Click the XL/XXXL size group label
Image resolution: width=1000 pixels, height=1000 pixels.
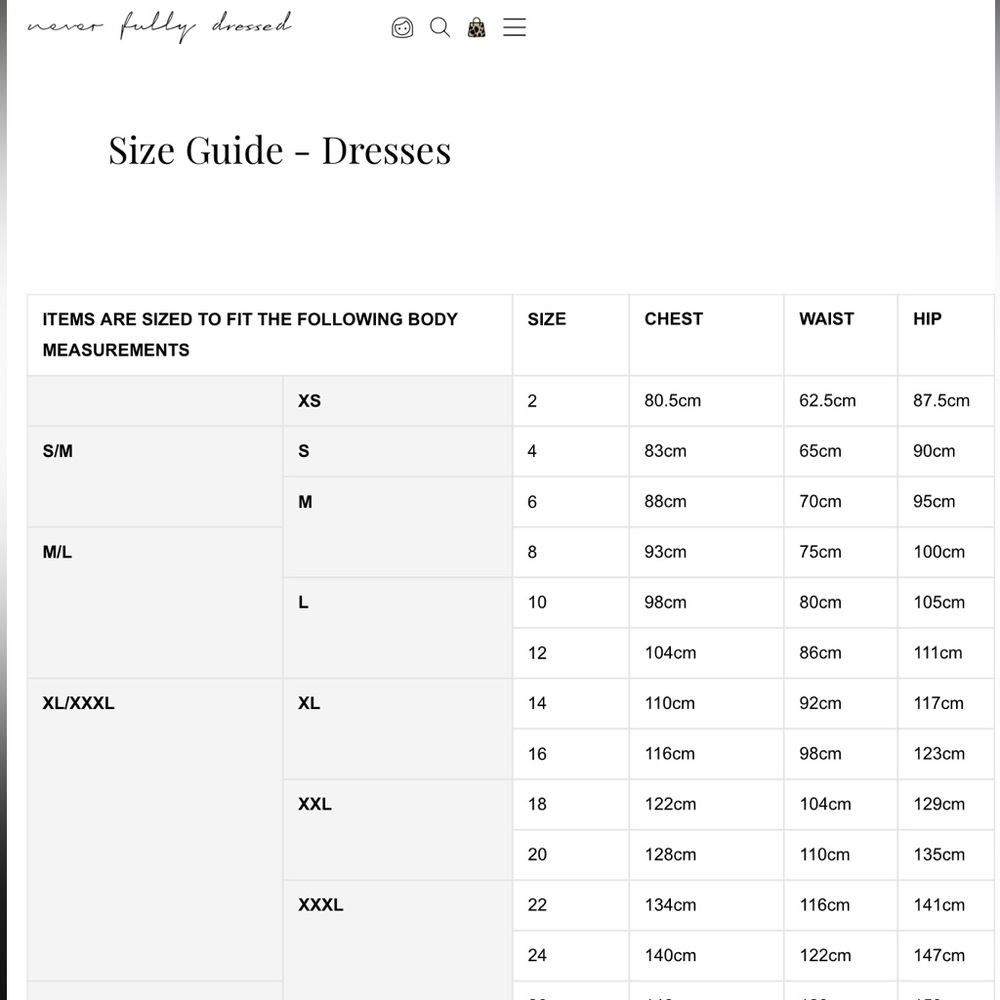coord(78,703)
